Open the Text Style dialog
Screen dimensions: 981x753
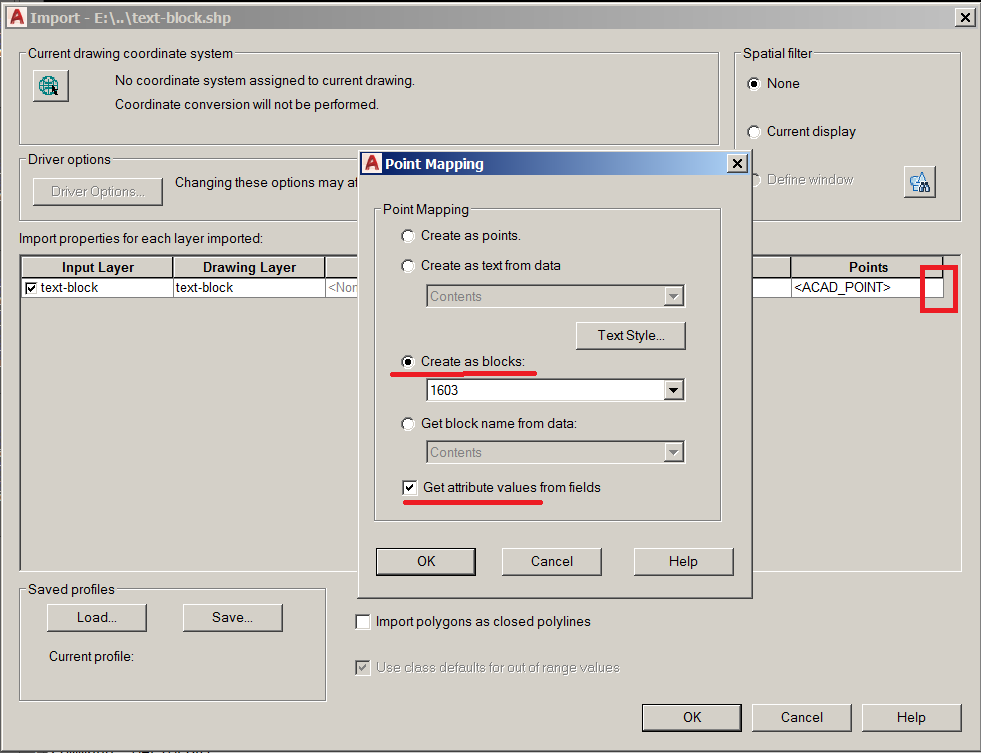630,335
